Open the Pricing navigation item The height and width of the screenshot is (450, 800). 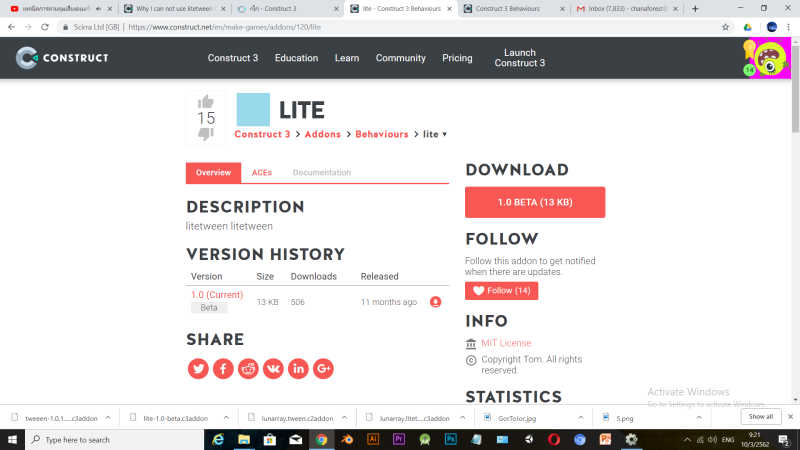pos(457,58)
